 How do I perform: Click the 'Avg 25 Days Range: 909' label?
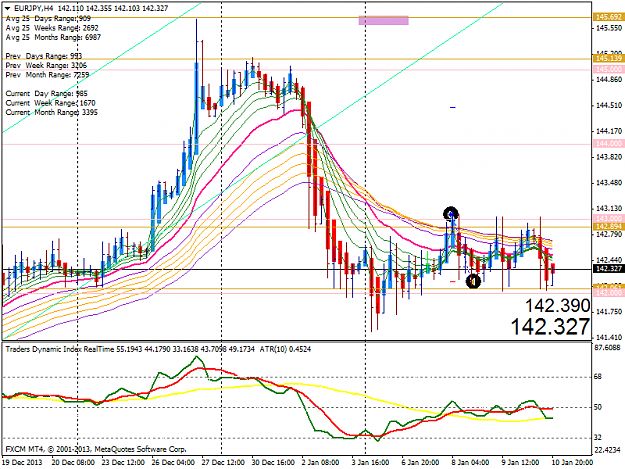(48, 18)
